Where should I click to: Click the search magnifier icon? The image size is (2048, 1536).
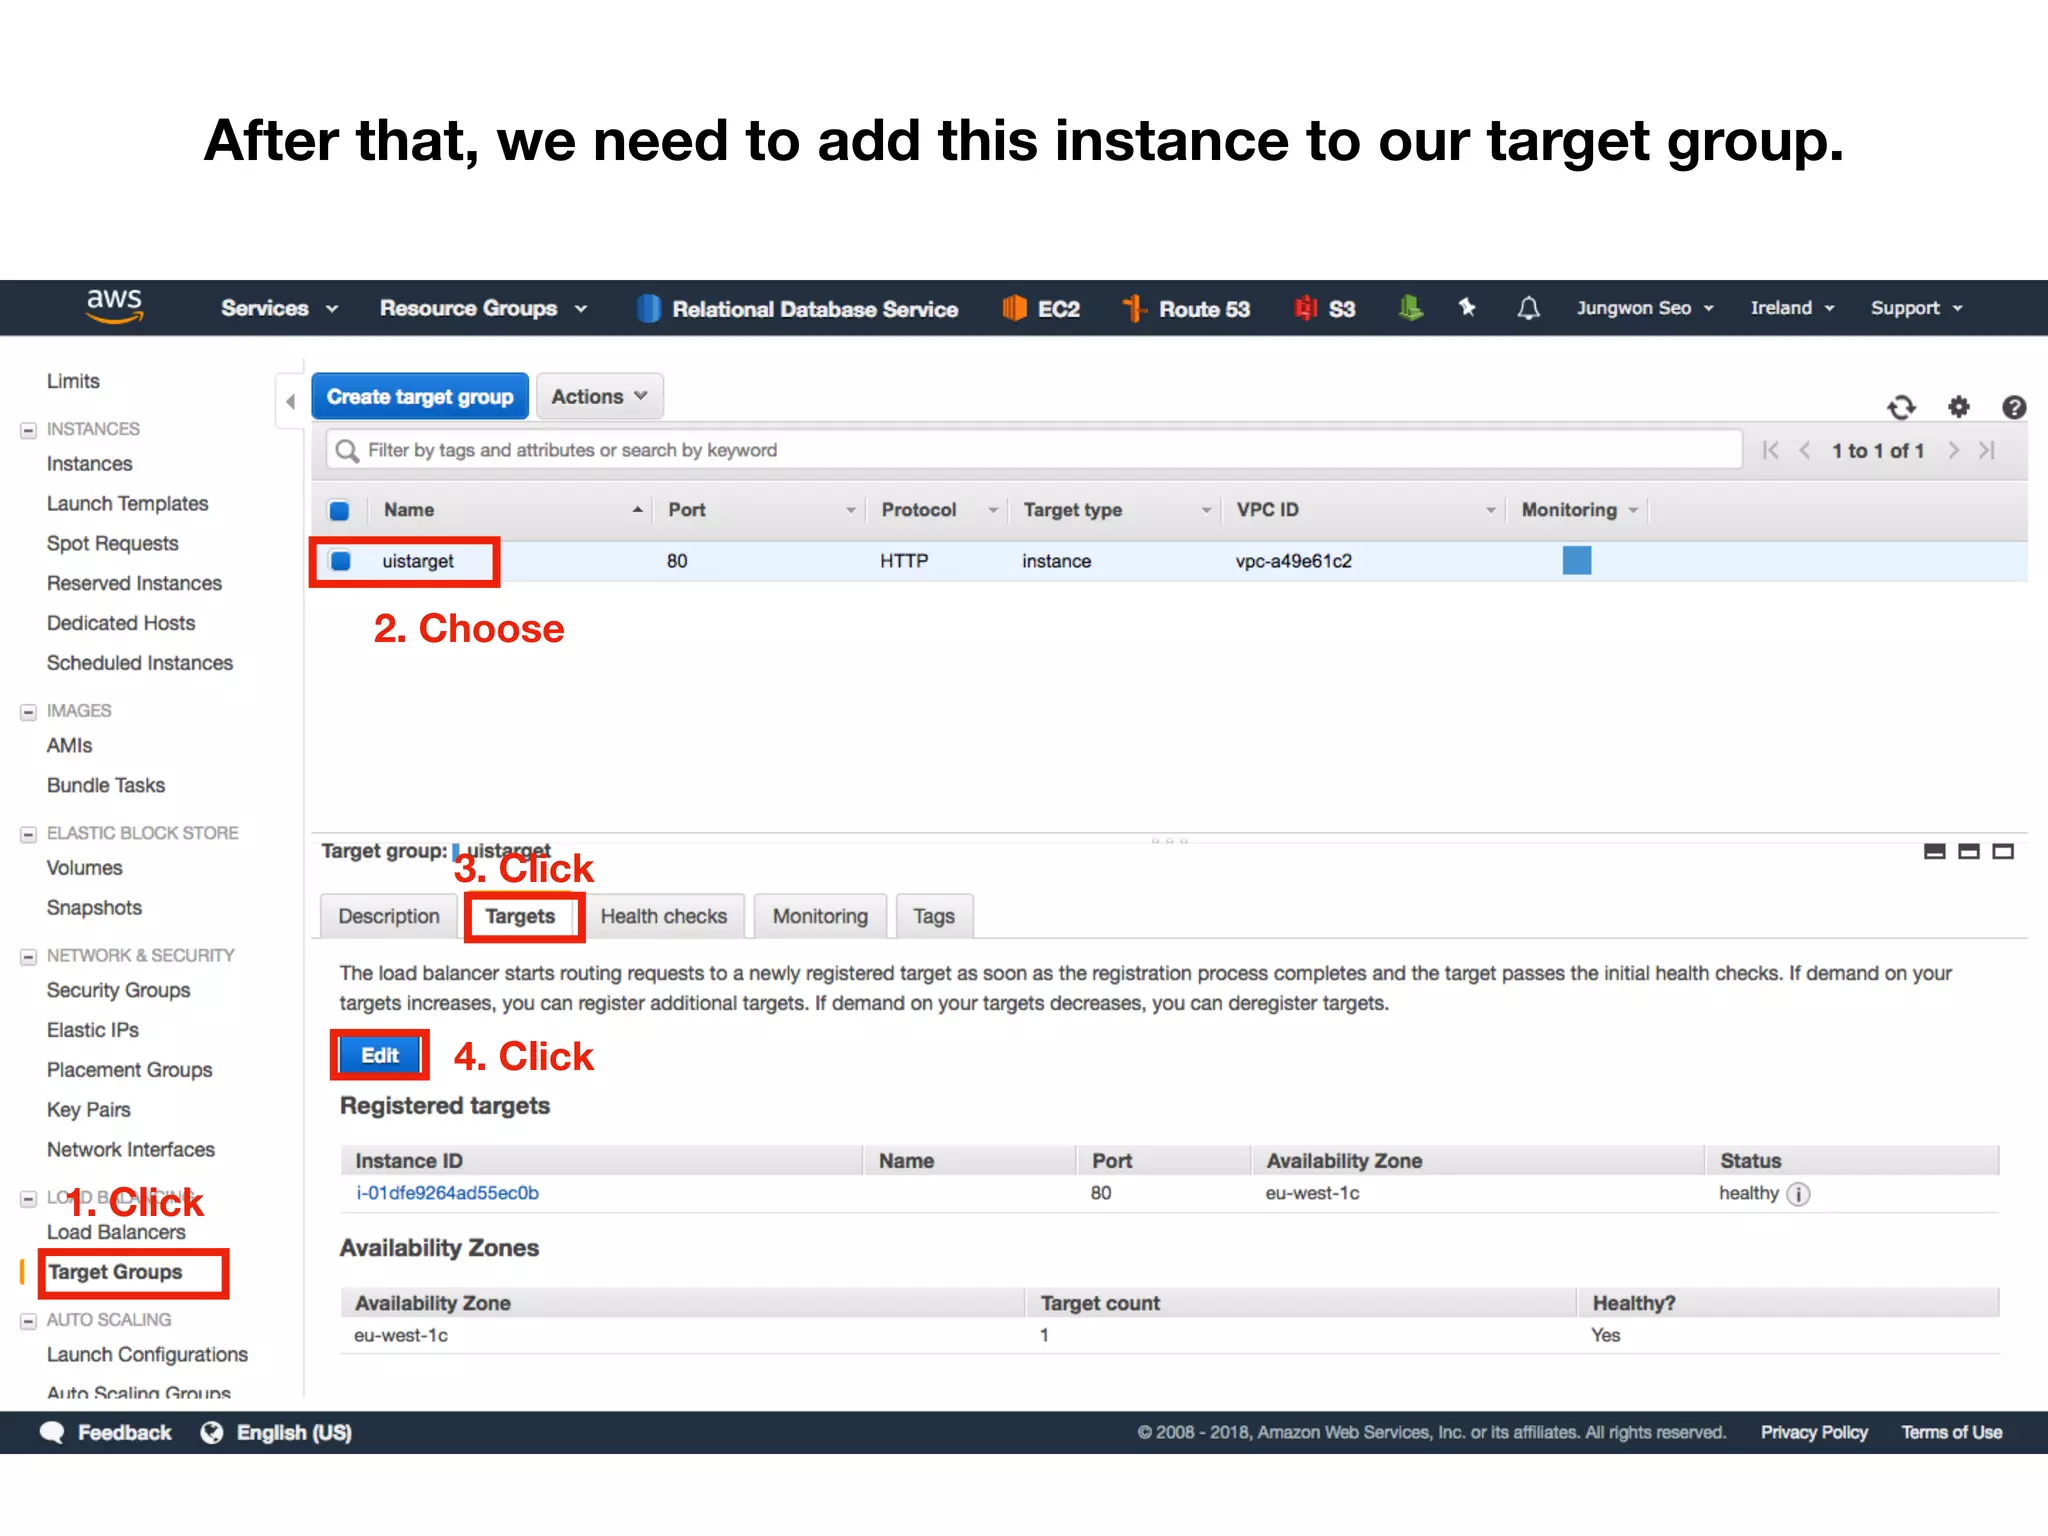pos(347,451)
